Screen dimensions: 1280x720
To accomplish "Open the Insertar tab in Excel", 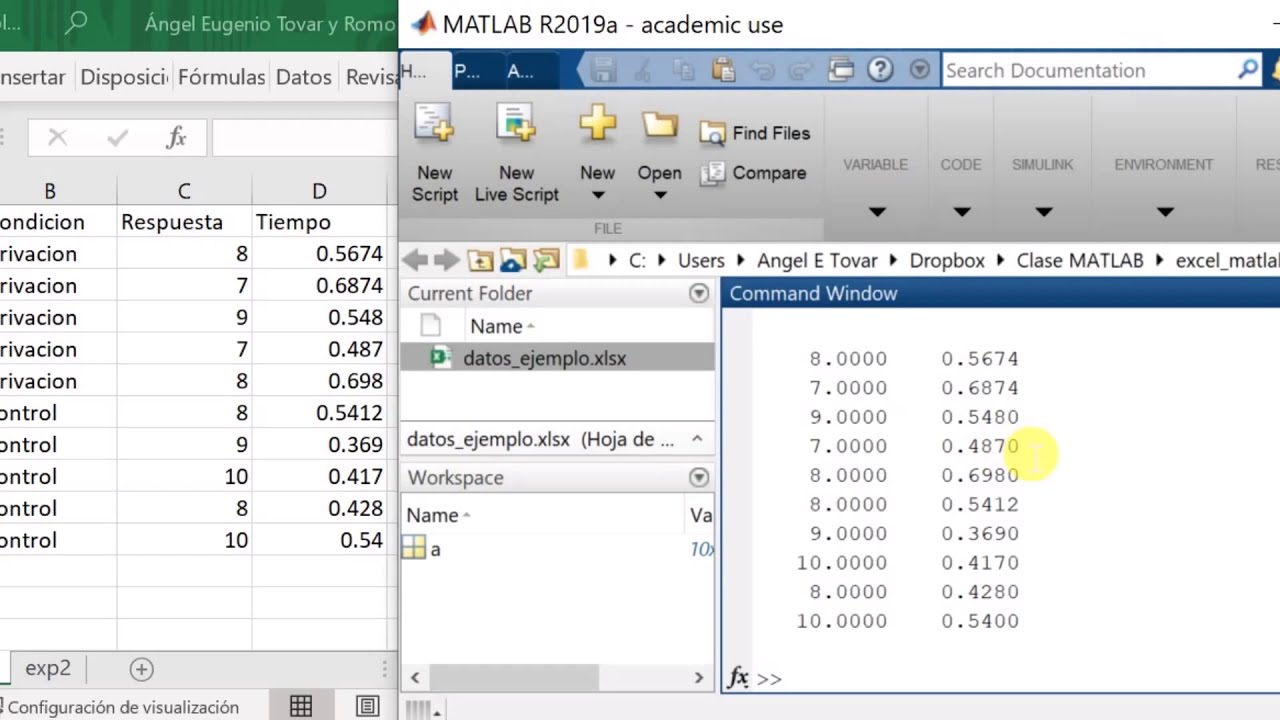I will click(x=33, y=77).
